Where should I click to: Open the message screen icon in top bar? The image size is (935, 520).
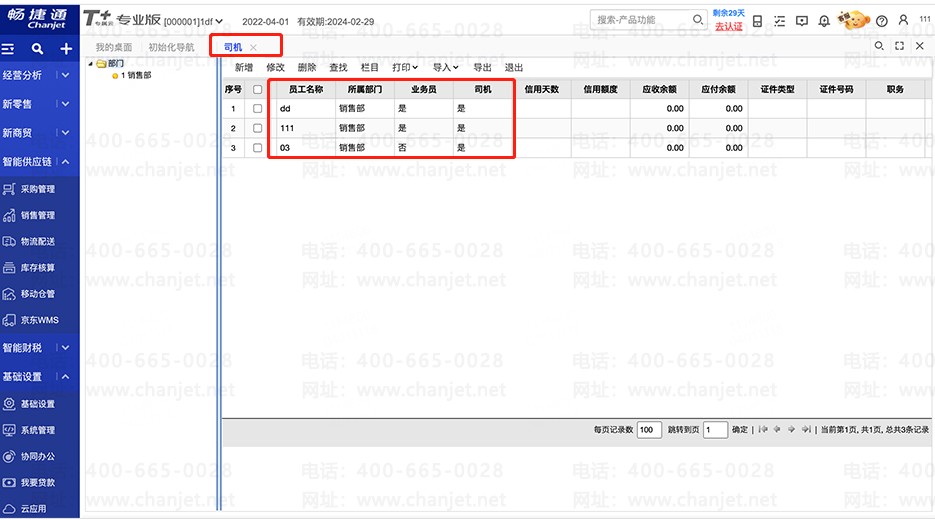pyautogui.click(x=802, y=21)
